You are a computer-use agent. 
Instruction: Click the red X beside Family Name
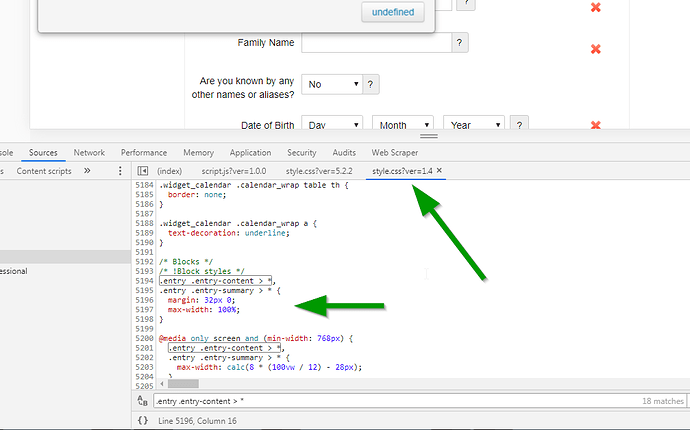[x=595, y=49]
